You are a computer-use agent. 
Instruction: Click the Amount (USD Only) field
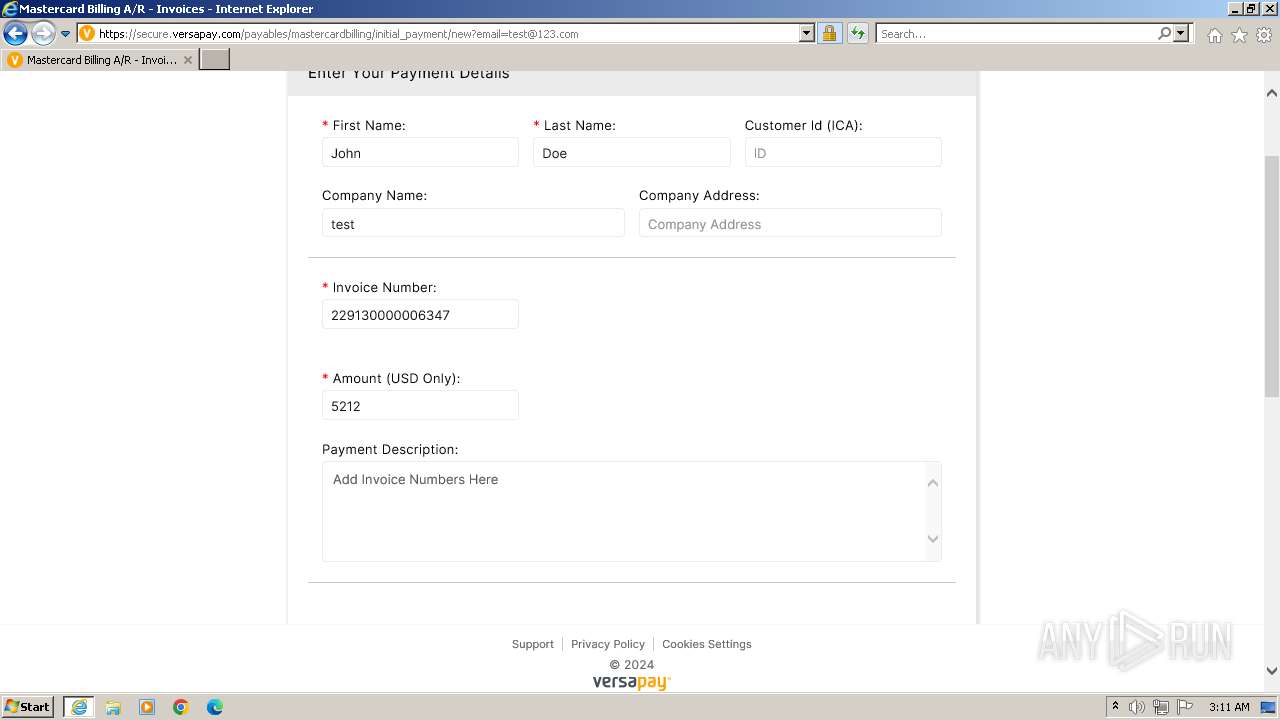(420, 405)
